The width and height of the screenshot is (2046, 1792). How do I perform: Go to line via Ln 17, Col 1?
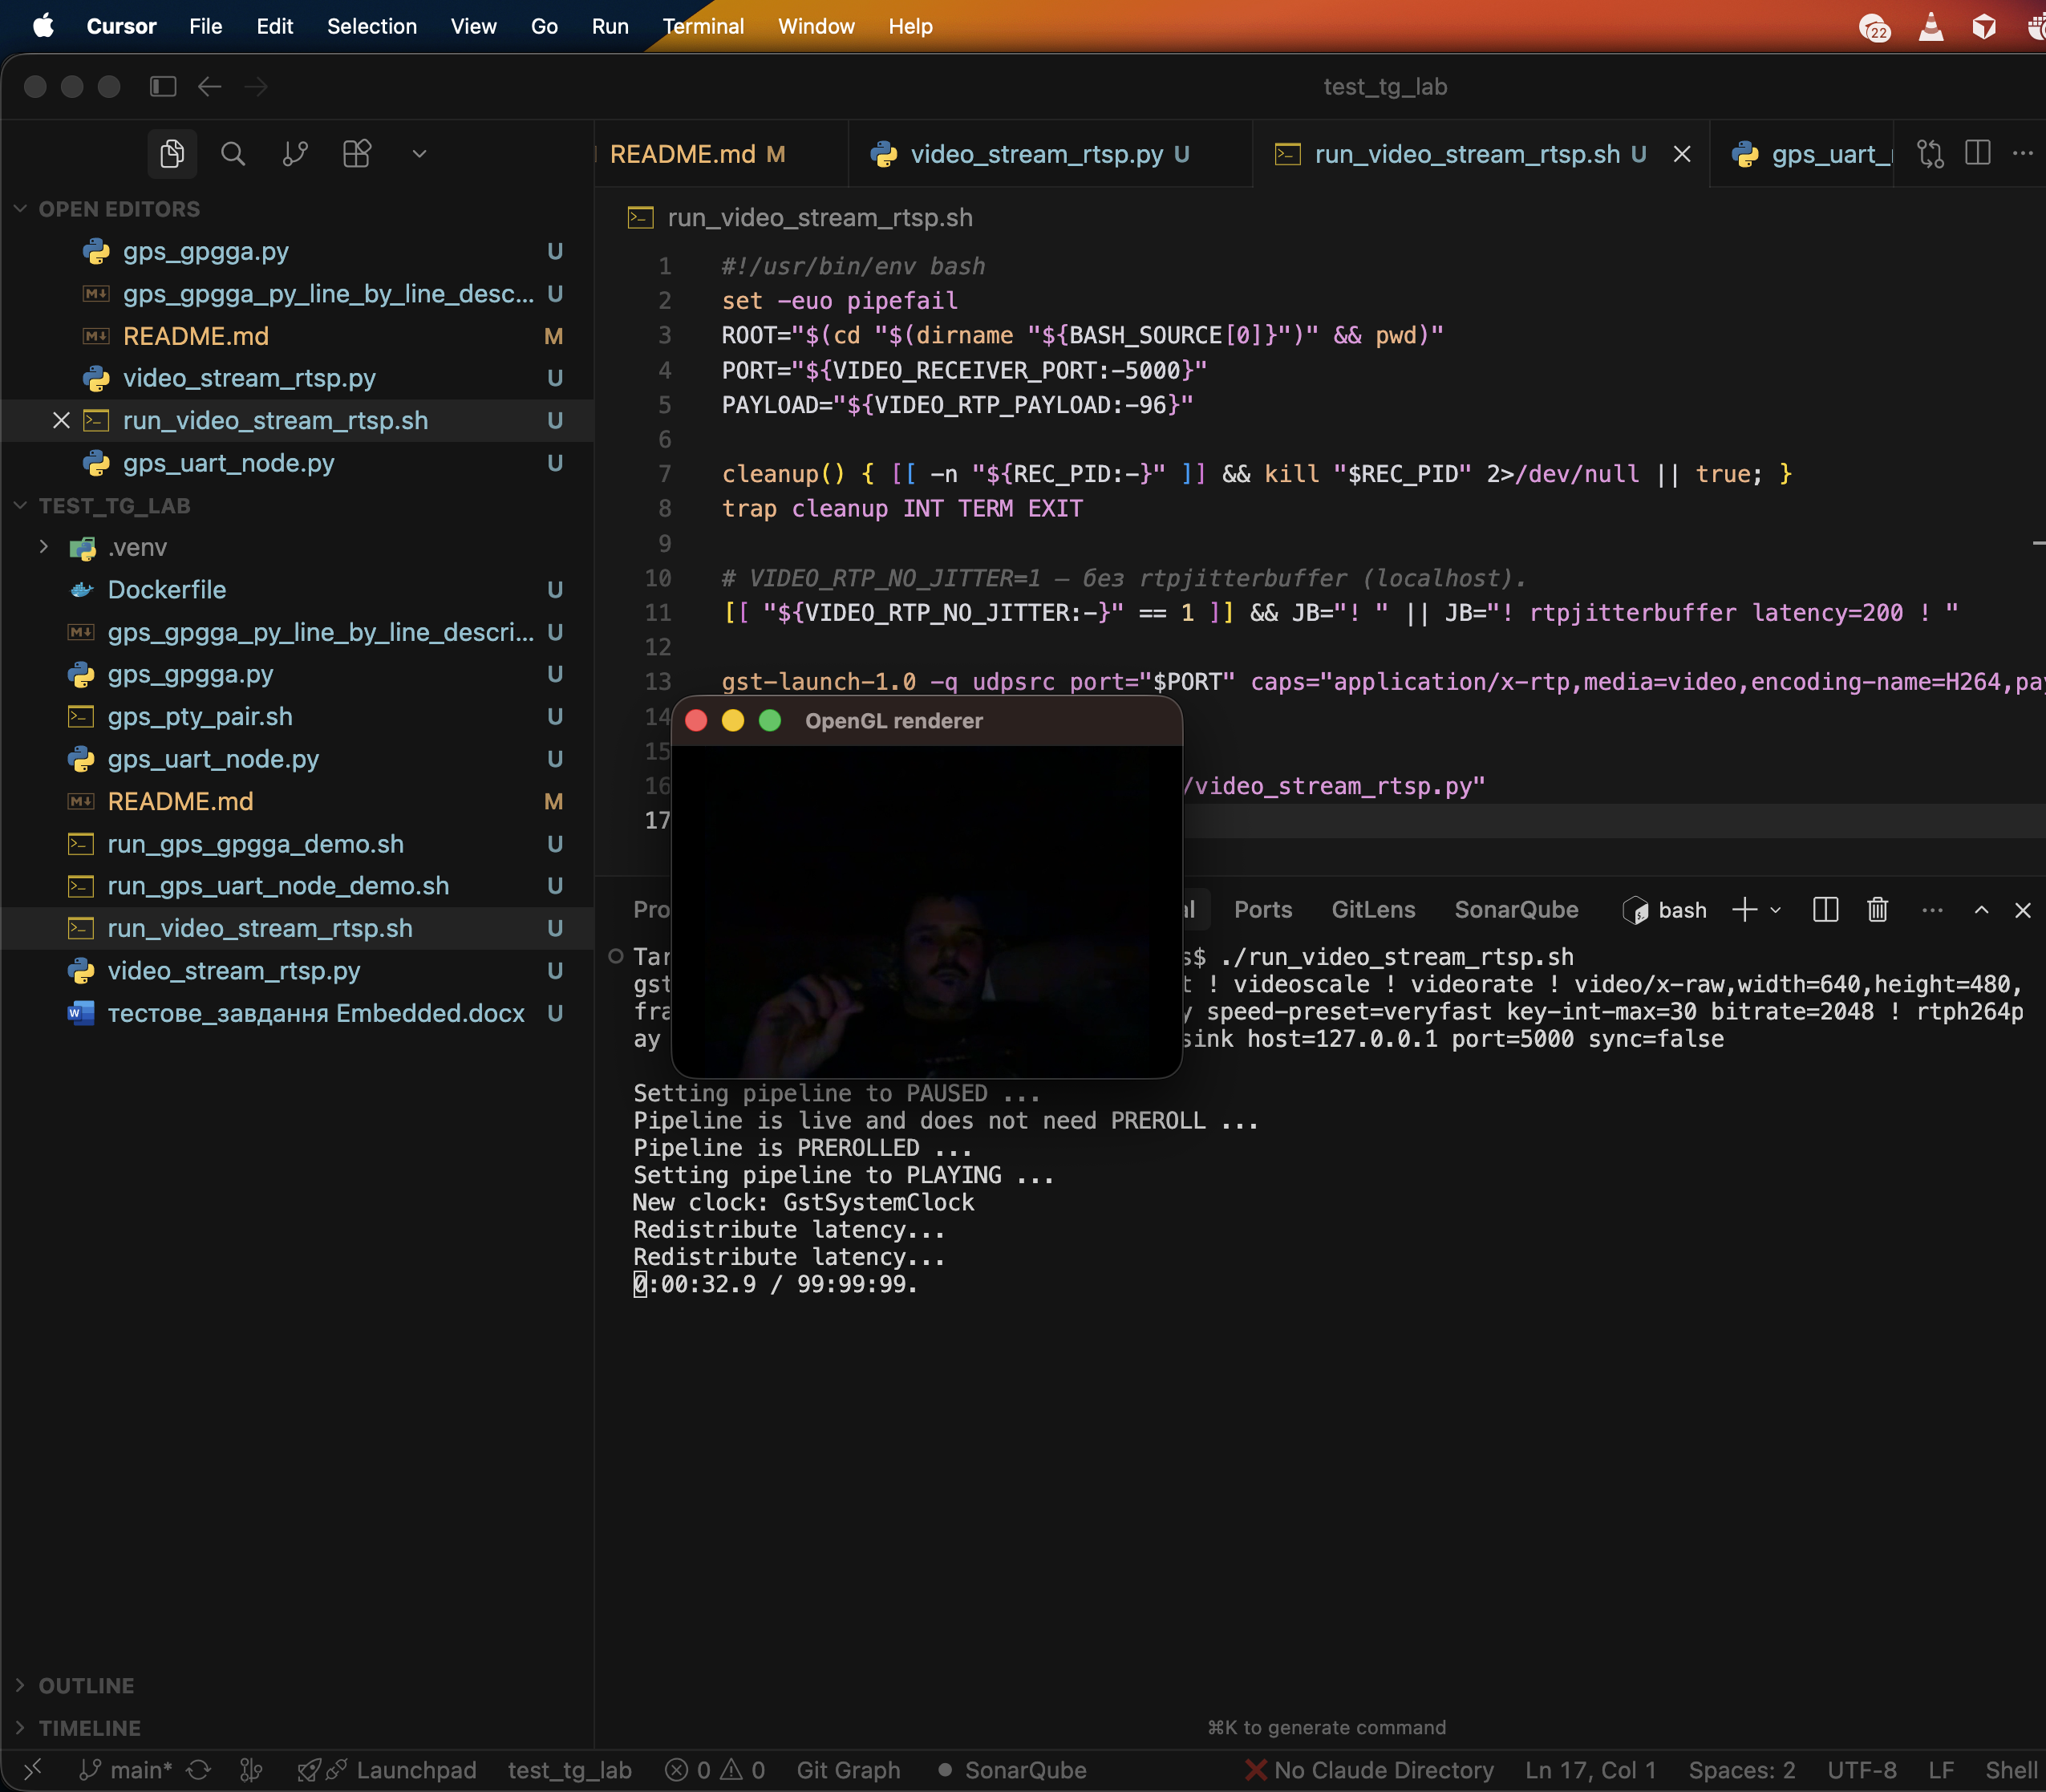coord(1590,1770)
